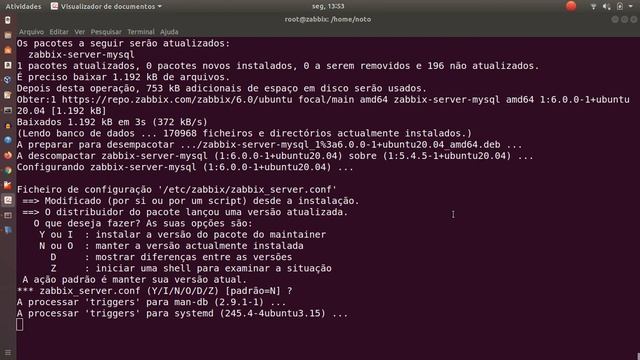Click the 'Z : iniciar uma shell' line
The height and width of the screenshot is (360, 640).
click(x=191, y=269)
